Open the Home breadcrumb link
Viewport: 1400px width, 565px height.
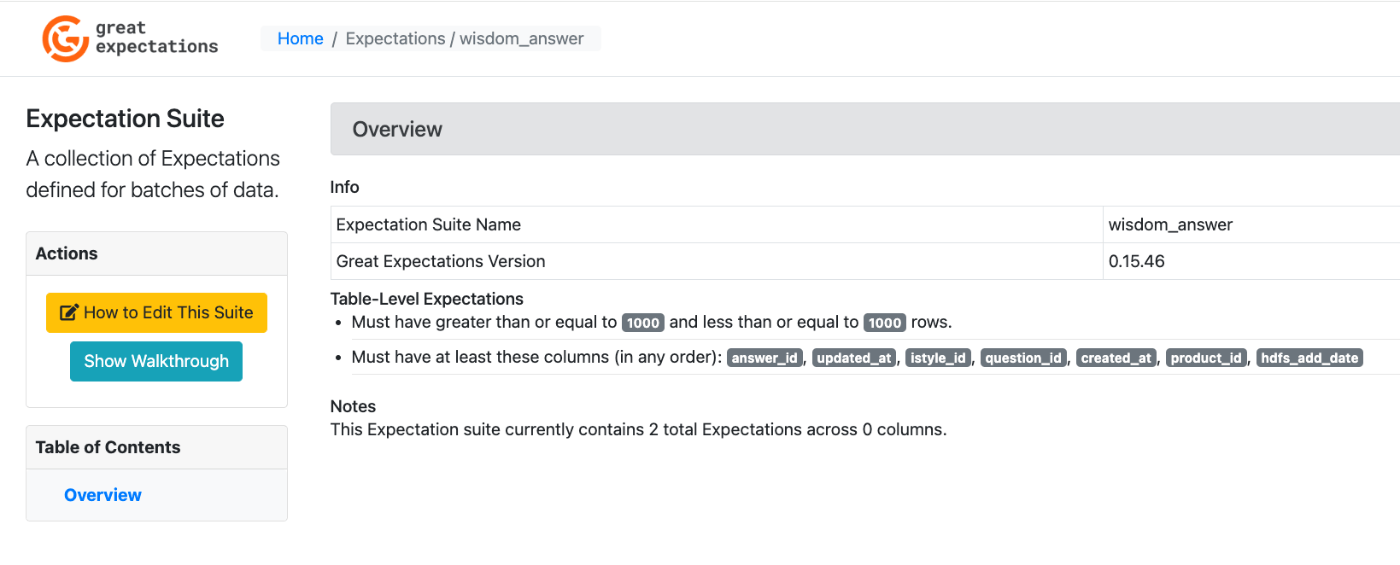[x=300, y=39]
